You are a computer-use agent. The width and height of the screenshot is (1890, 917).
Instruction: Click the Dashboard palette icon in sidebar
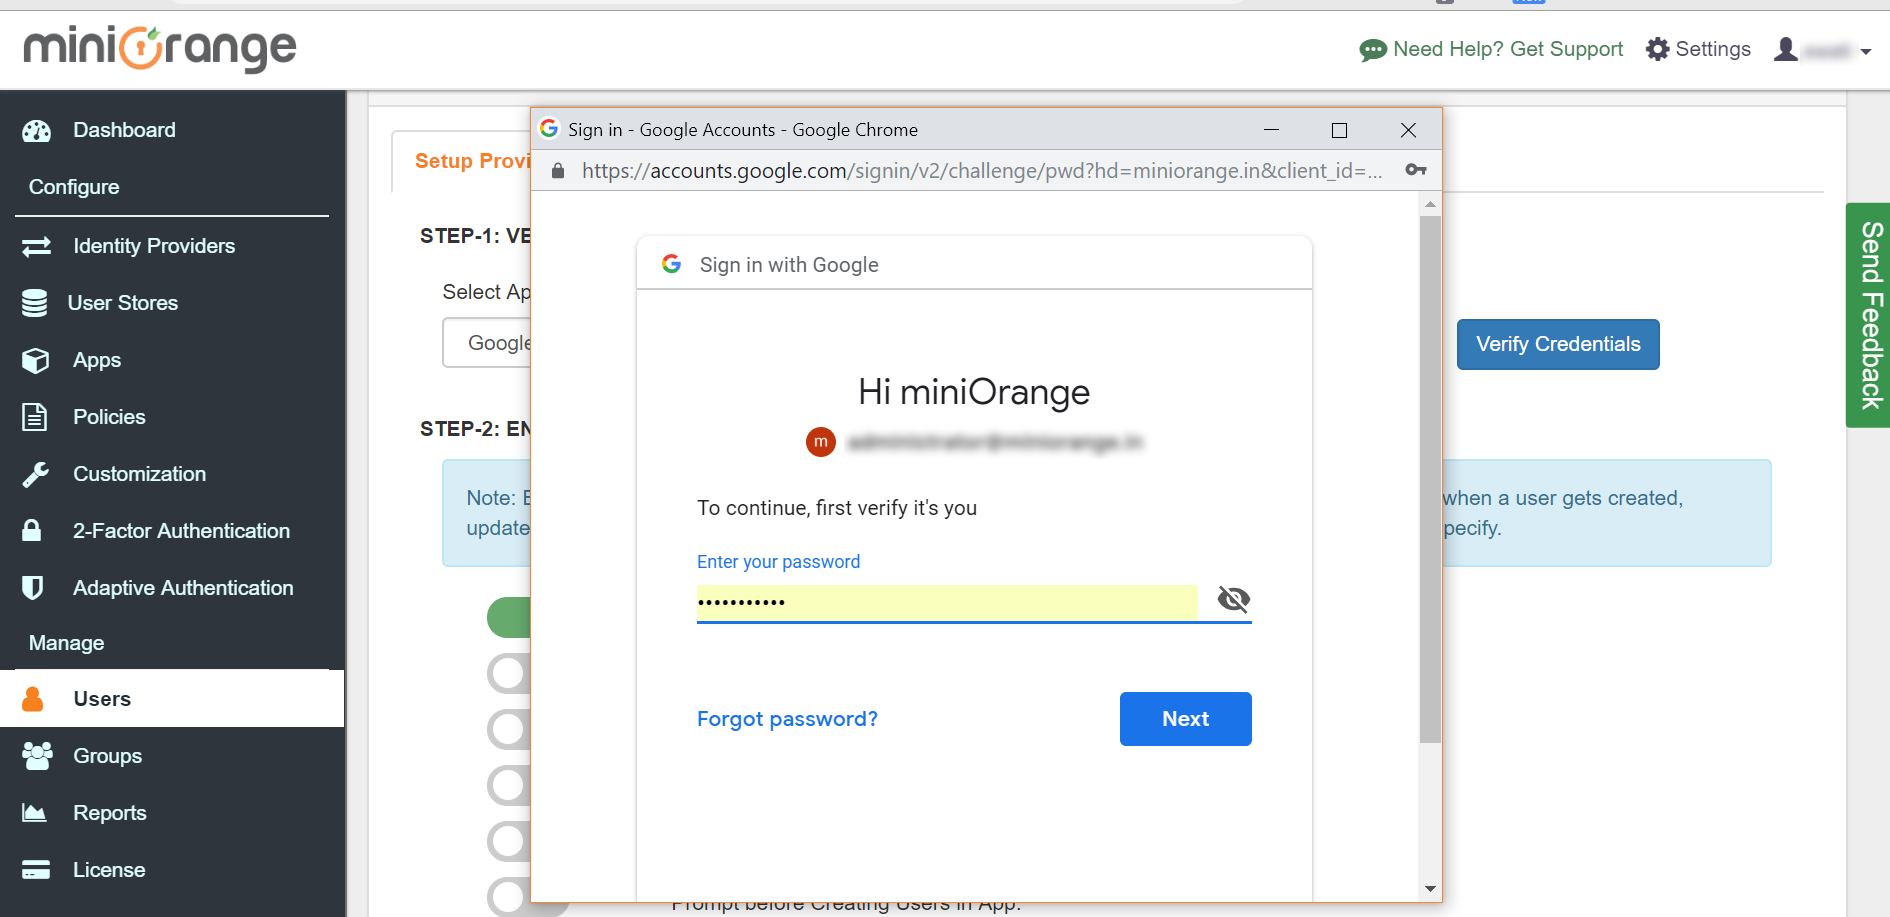(37, 131)
